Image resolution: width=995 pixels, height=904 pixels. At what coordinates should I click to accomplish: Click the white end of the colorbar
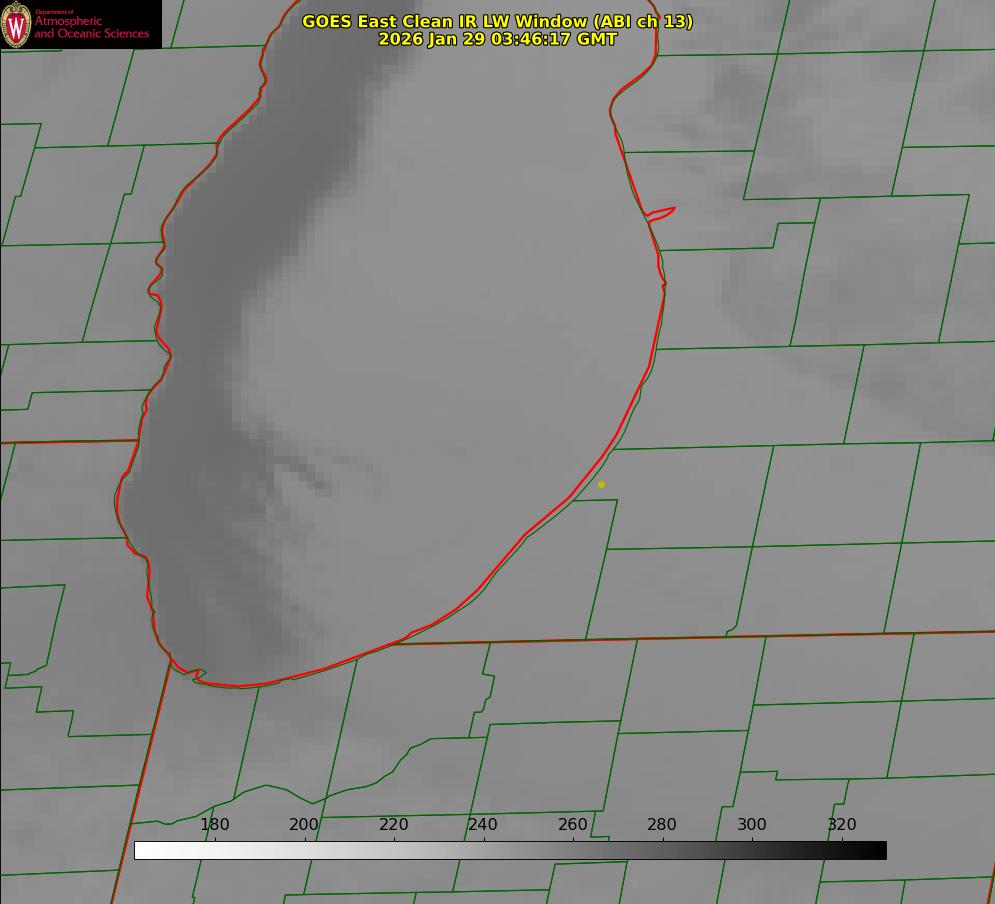142,851
